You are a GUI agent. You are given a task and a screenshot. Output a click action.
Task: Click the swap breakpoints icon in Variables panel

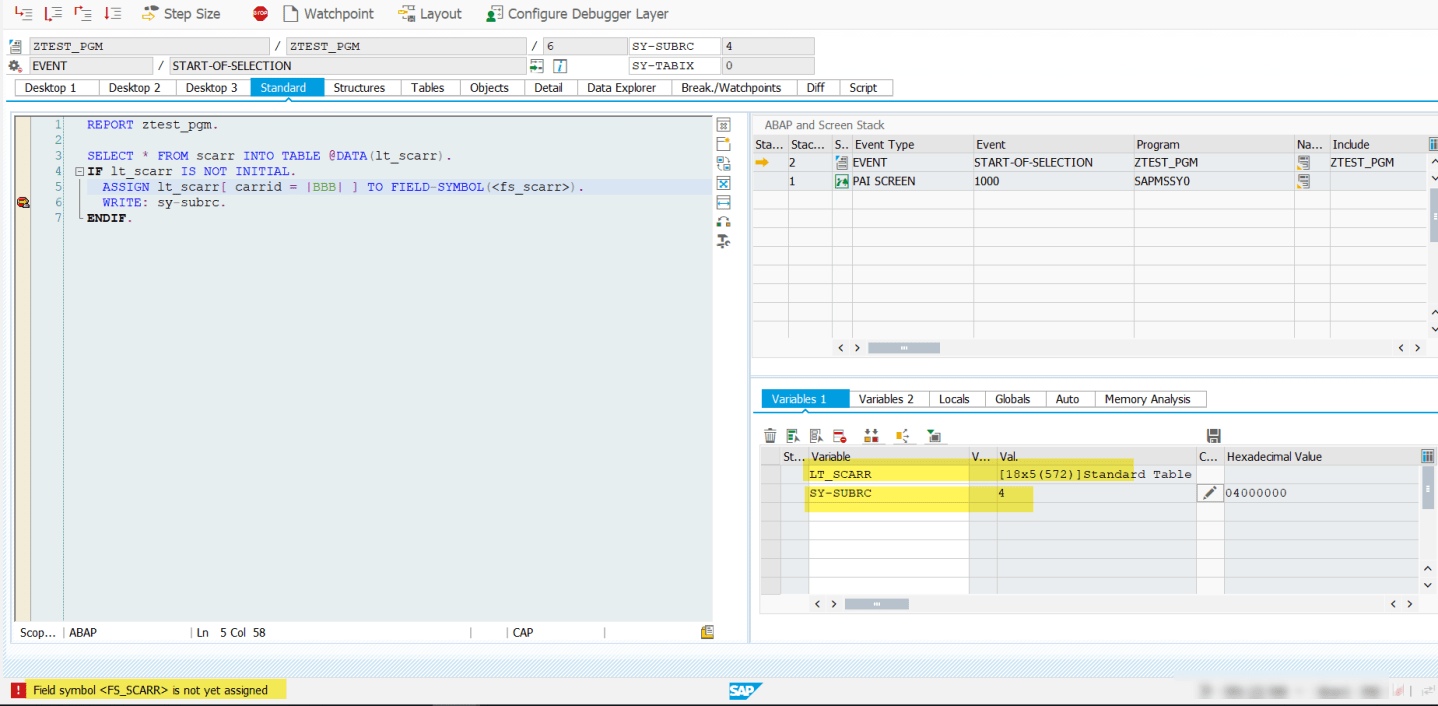tap(870, 435)
